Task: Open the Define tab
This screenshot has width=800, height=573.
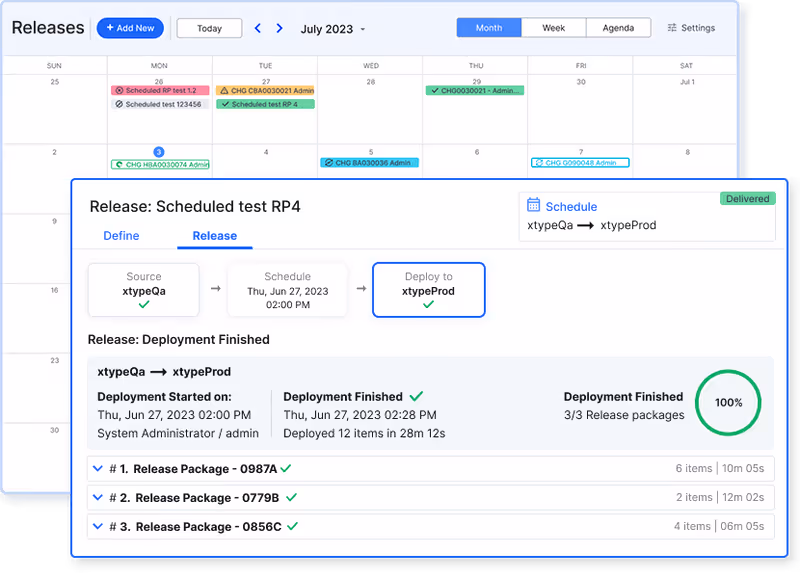Action: click(121, 236)
